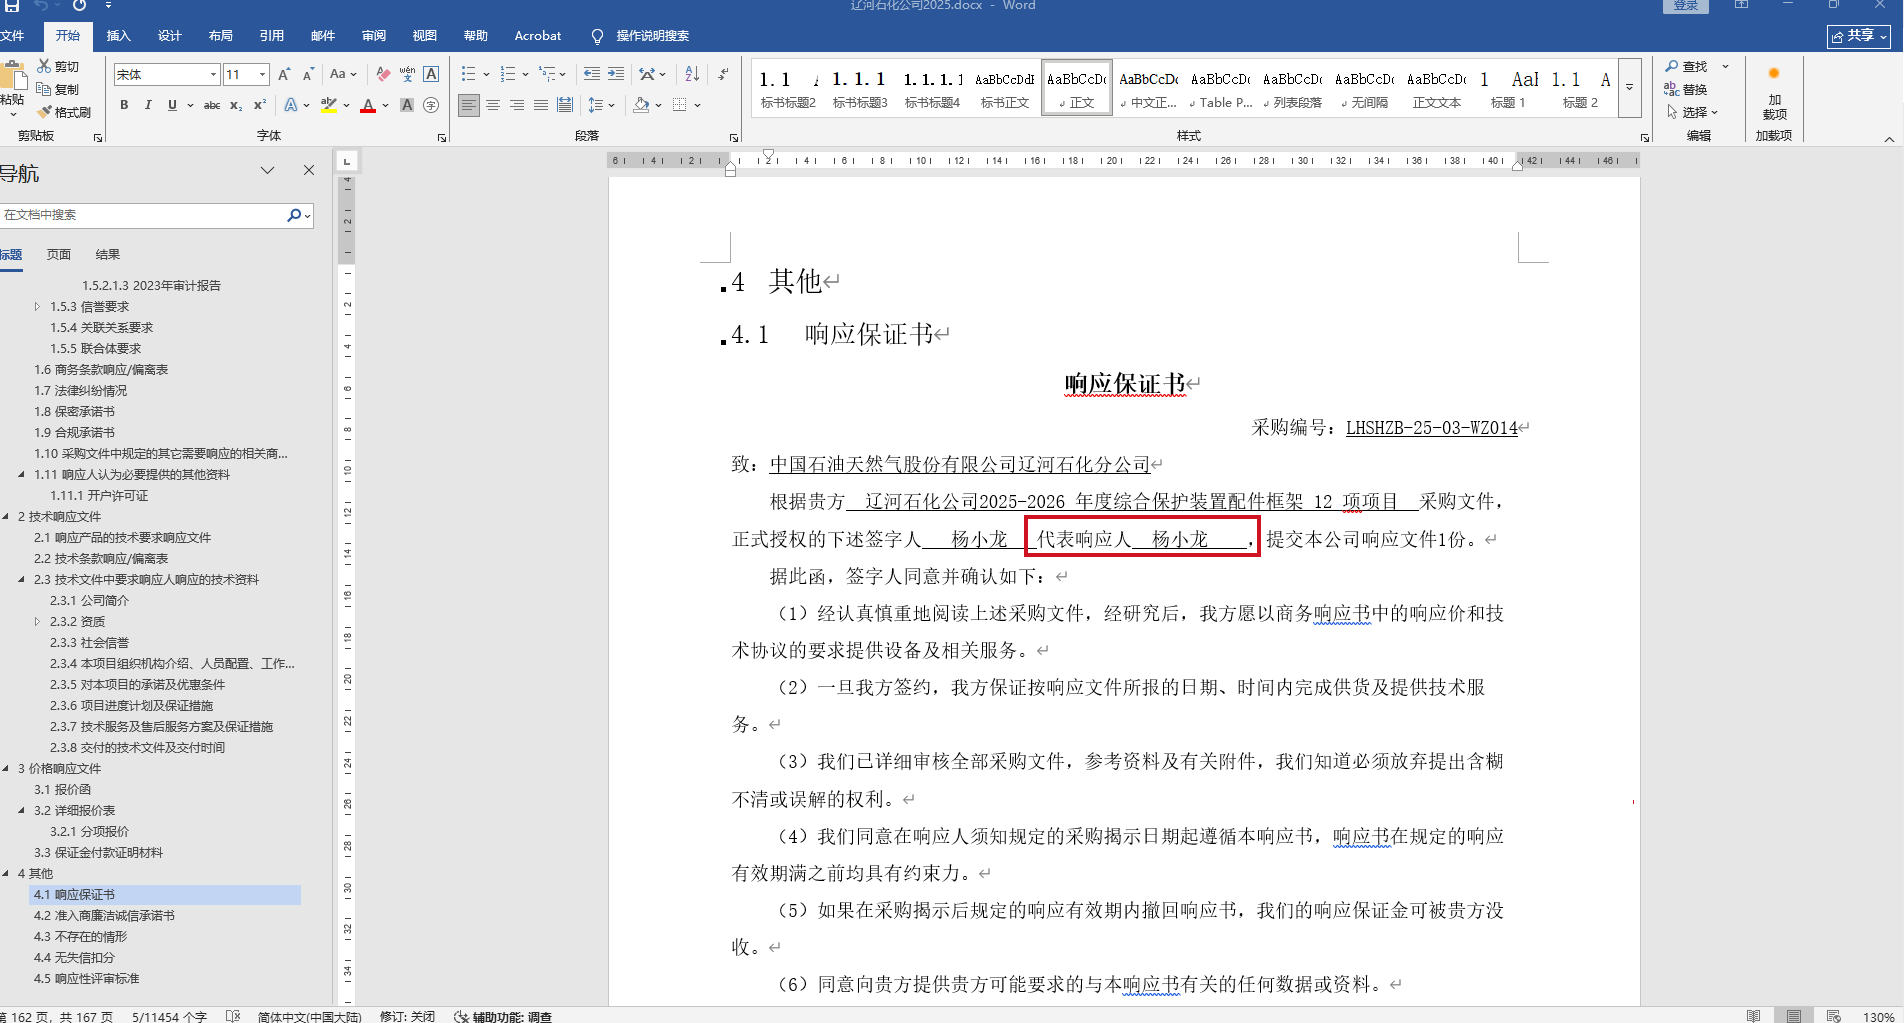Click the Grow Font size icon
The width and height of the screenshot is (1904, 1023).
tap(284, 74)
